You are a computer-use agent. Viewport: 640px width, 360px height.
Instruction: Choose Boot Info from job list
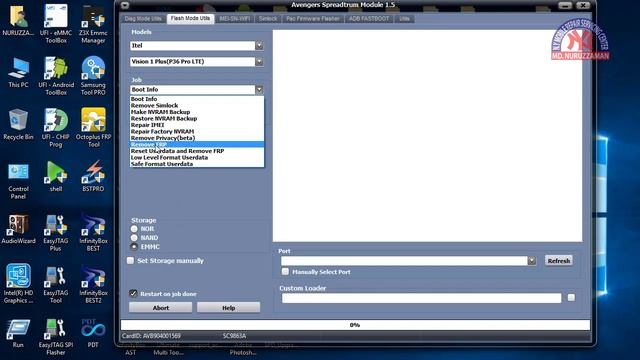[197, 99]
